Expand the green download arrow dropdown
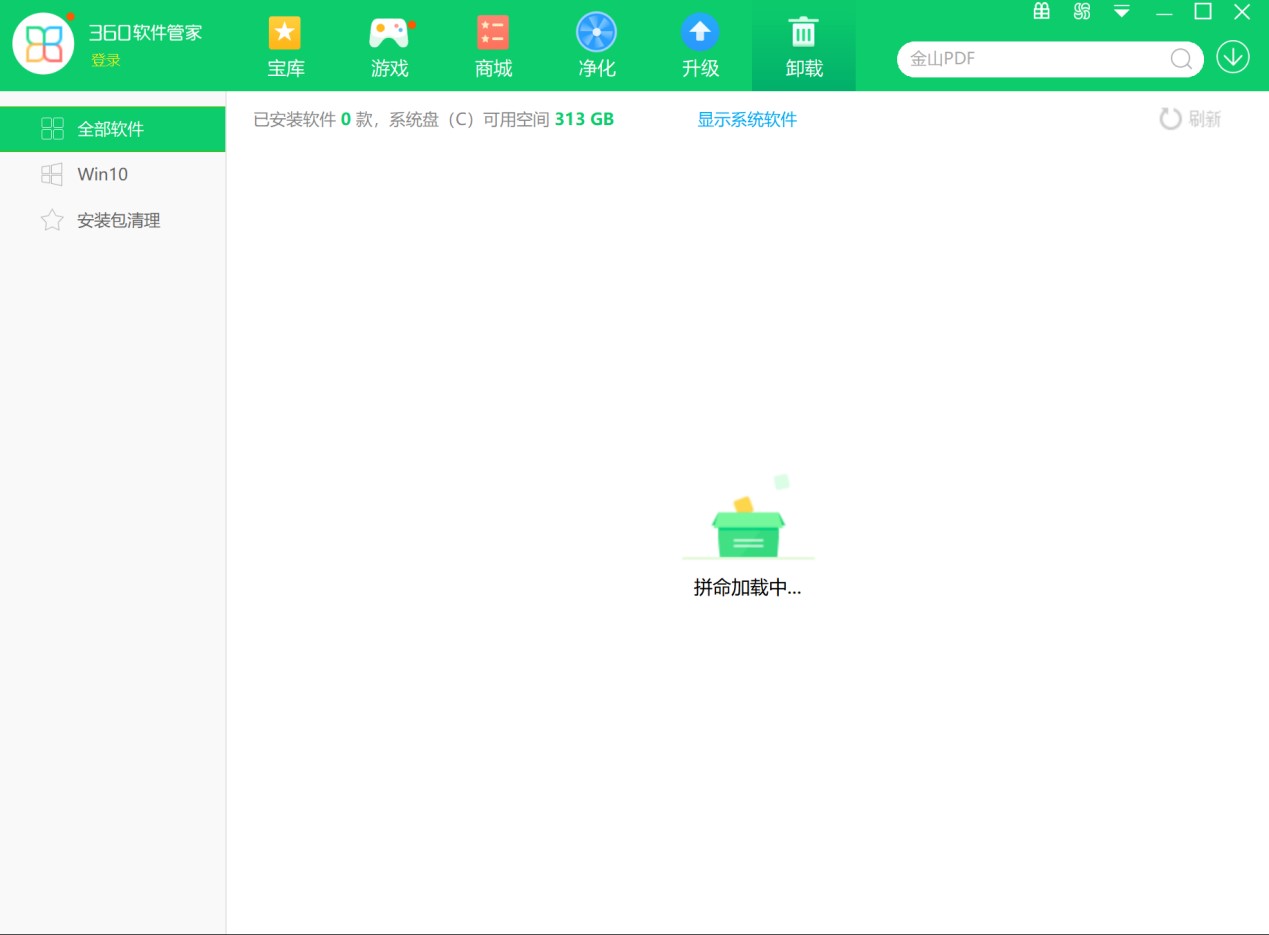The width and height of the screenshot is (1269, 935). (x=1232, y=57)
